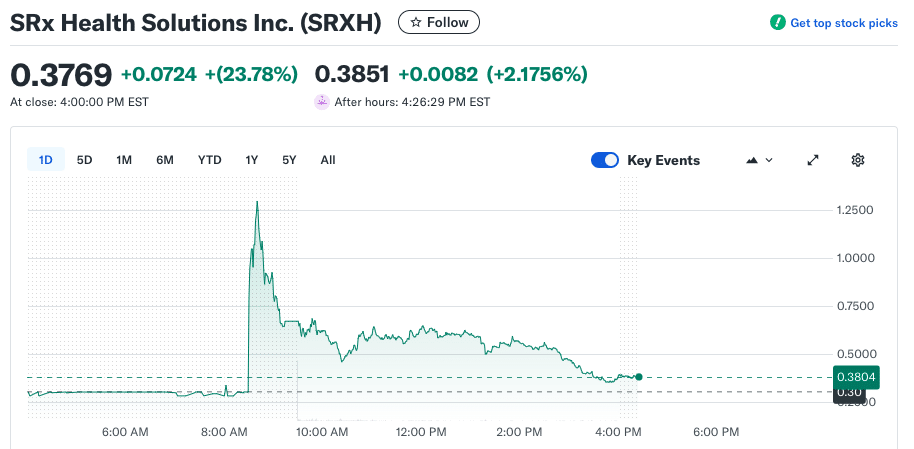Viewport: 914px width, 449px height.
Task: Switch to the 6M chart range
Action: click(x=165, y=160)
